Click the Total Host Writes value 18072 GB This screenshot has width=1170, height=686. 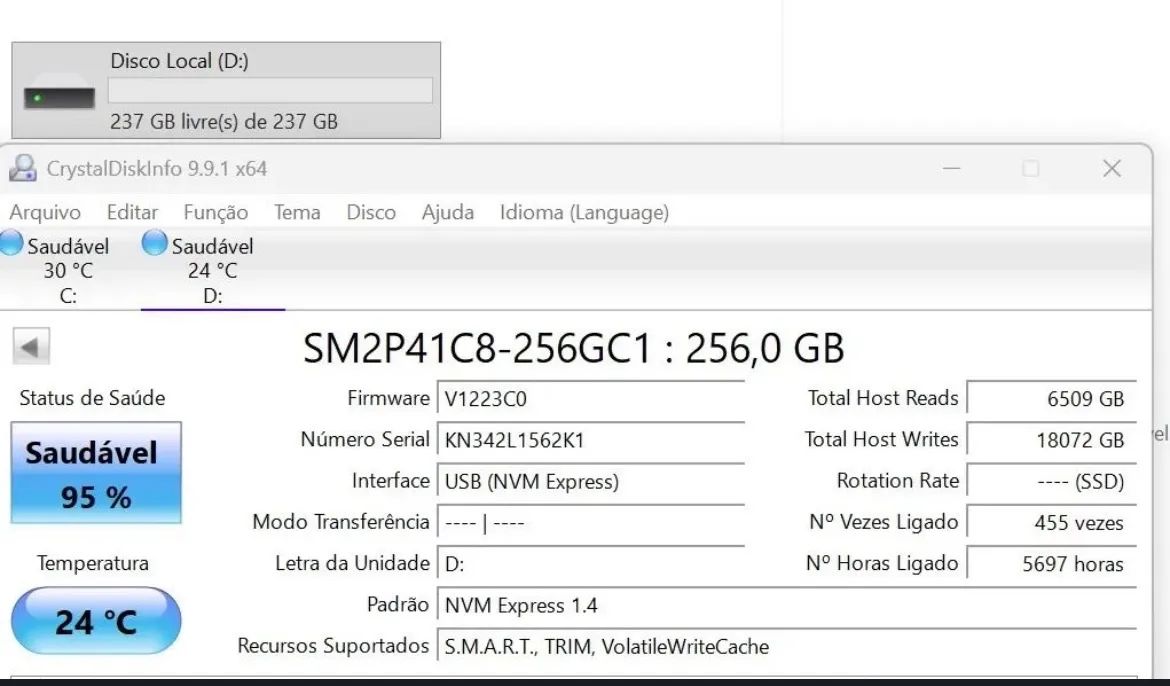click(x=1052, y=440)
